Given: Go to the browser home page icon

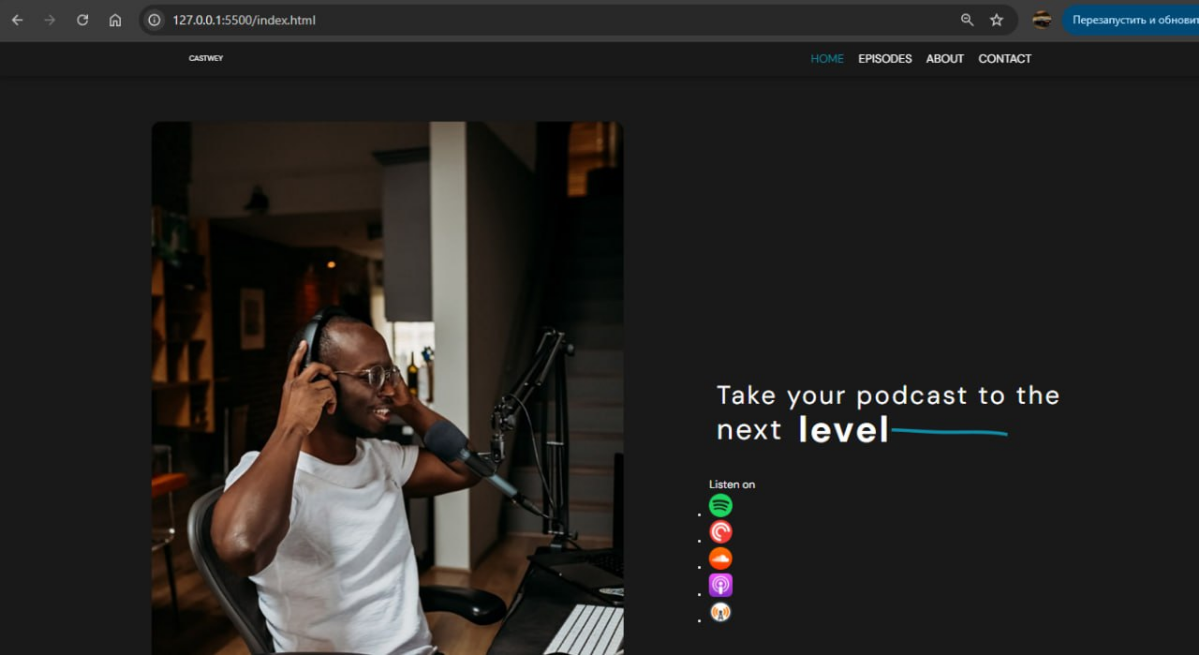Looking at the screenshot, I should coord(115,20).
